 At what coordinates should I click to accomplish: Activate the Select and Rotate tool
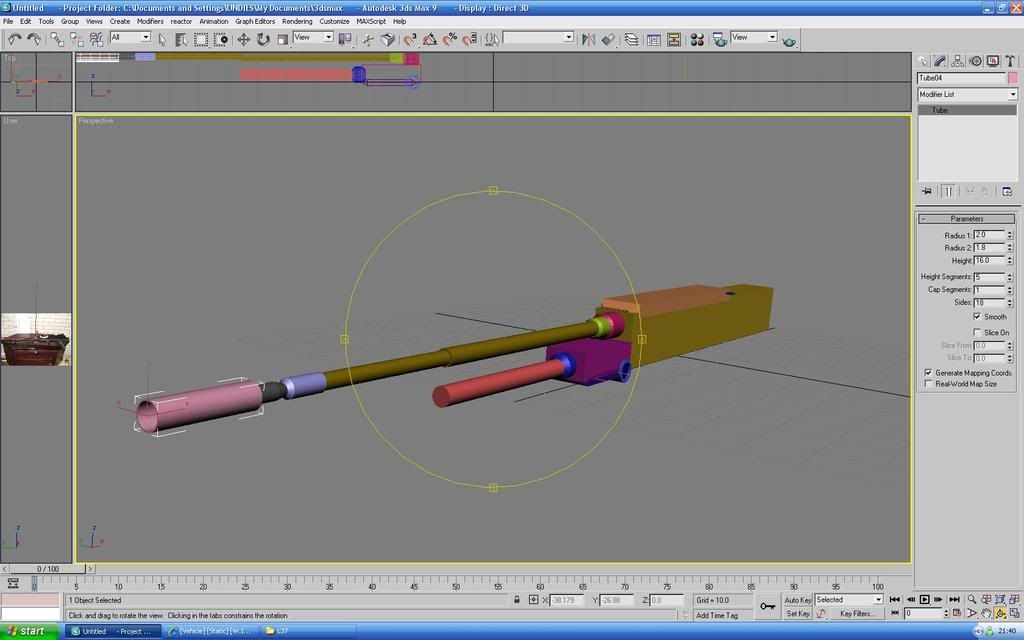tap(263, 39)
